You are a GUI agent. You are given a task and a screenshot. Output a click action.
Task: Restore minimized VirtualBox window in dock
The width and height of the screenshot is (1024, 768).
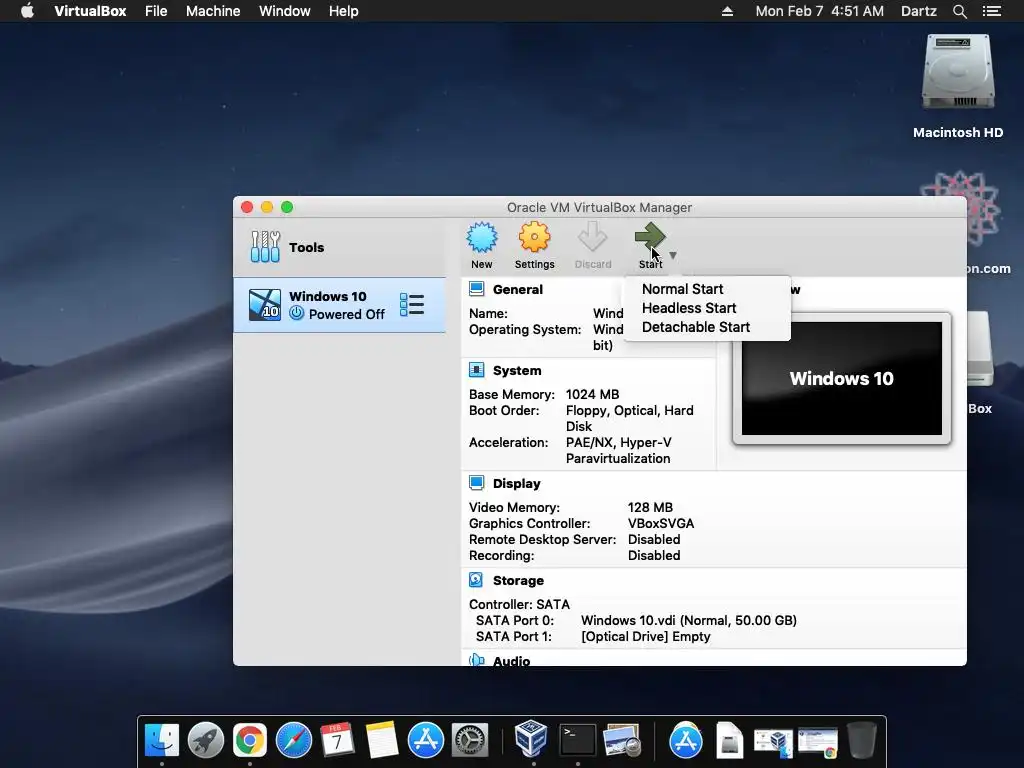[773, 742]
